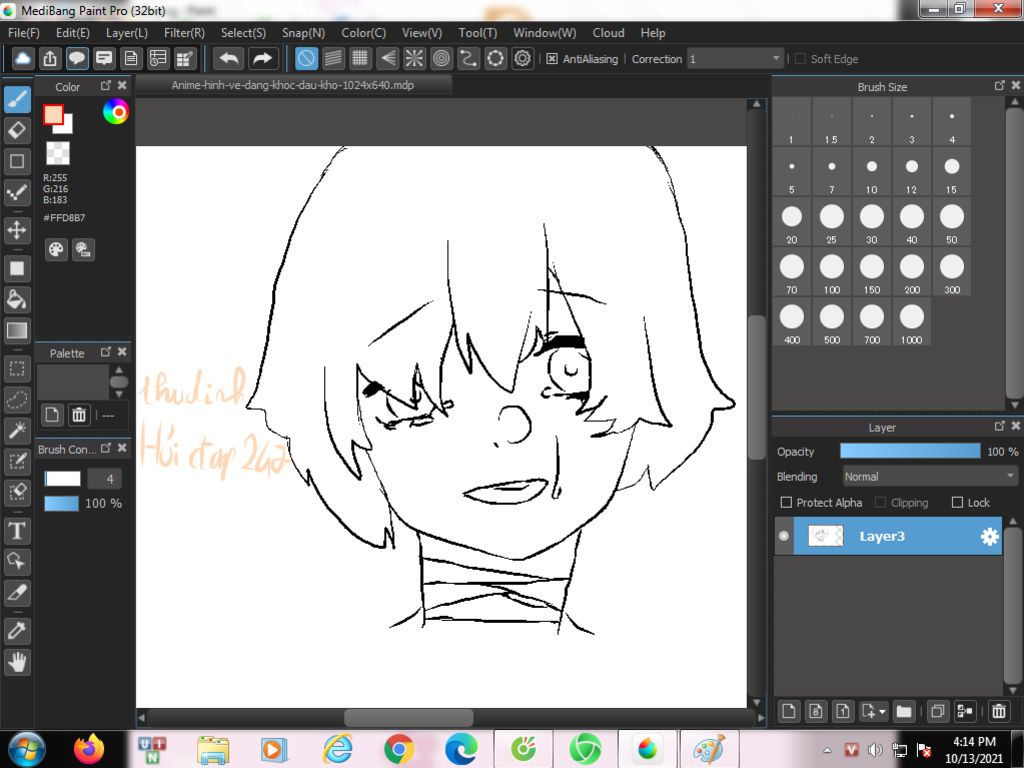The image size is (1024, 768).
Task: Open snap settings gear icon
Action: (x=522, y=59)
